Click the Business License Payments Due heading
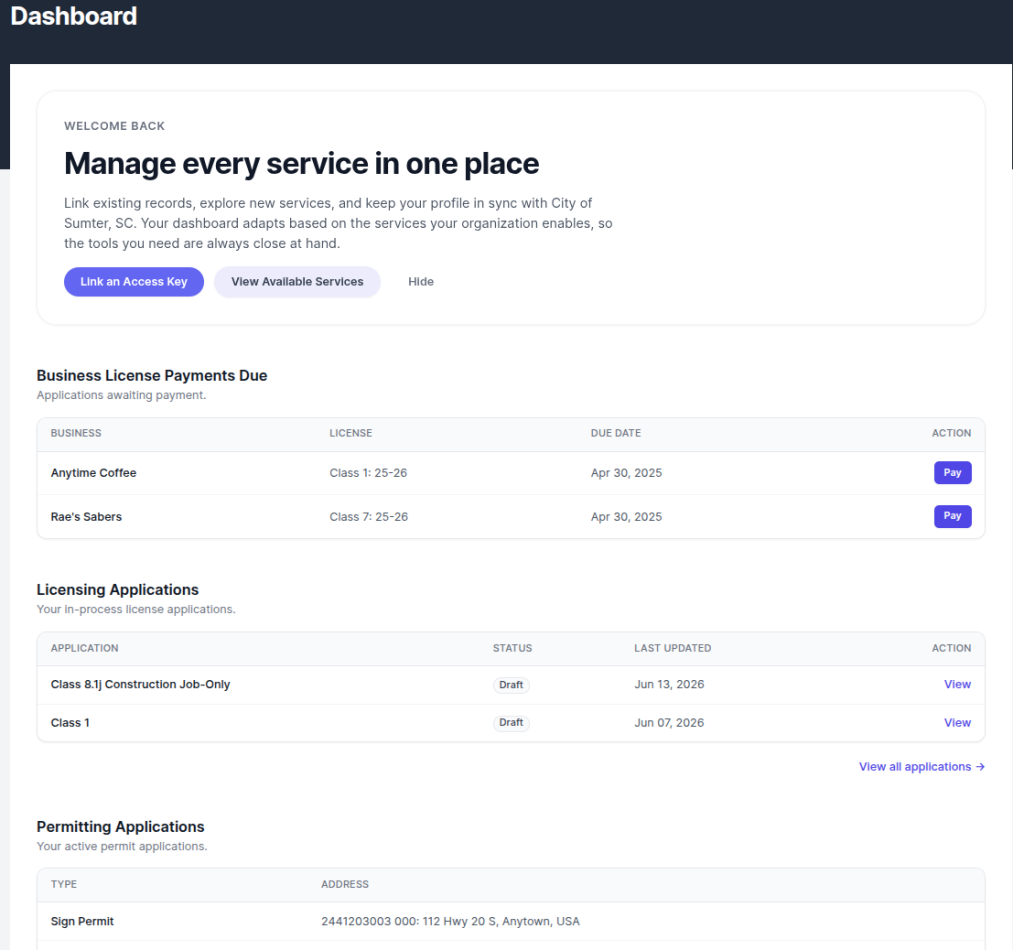 point(152,375)
